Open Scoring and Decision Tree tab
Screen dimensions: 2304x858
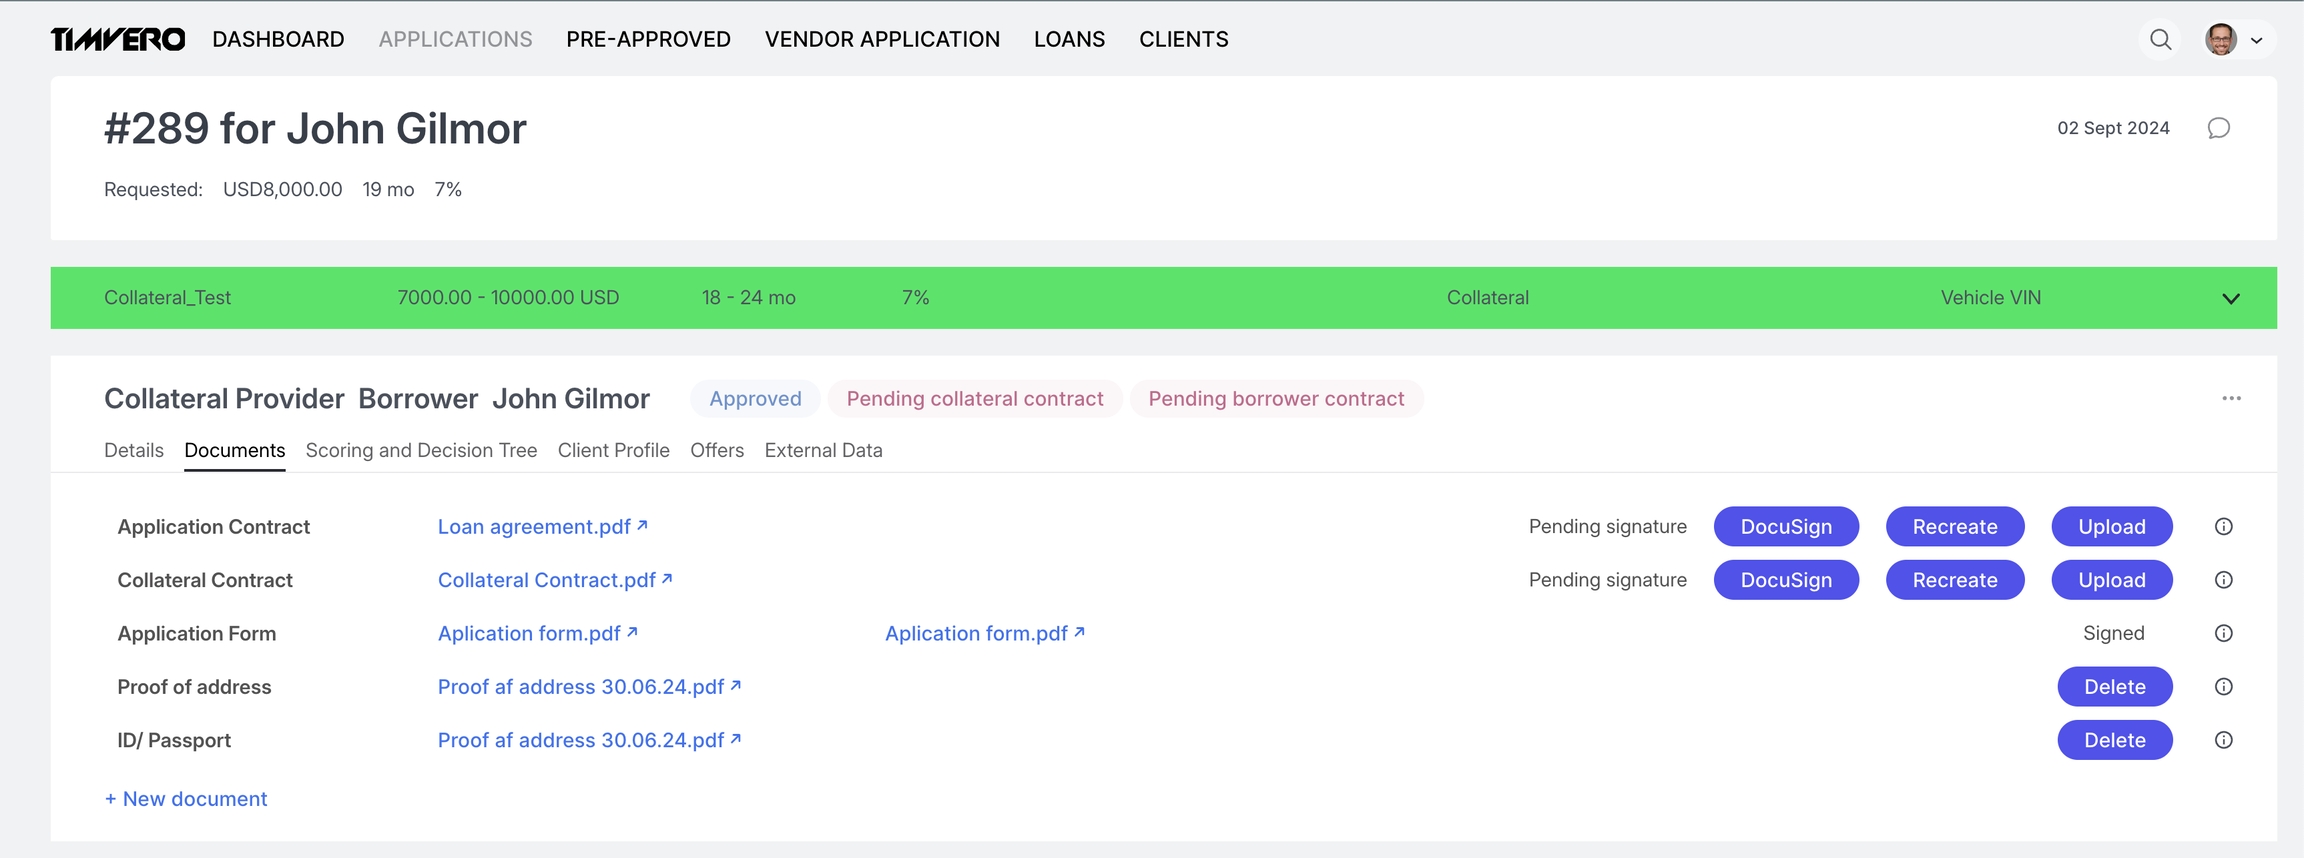(x=421, y=450)
